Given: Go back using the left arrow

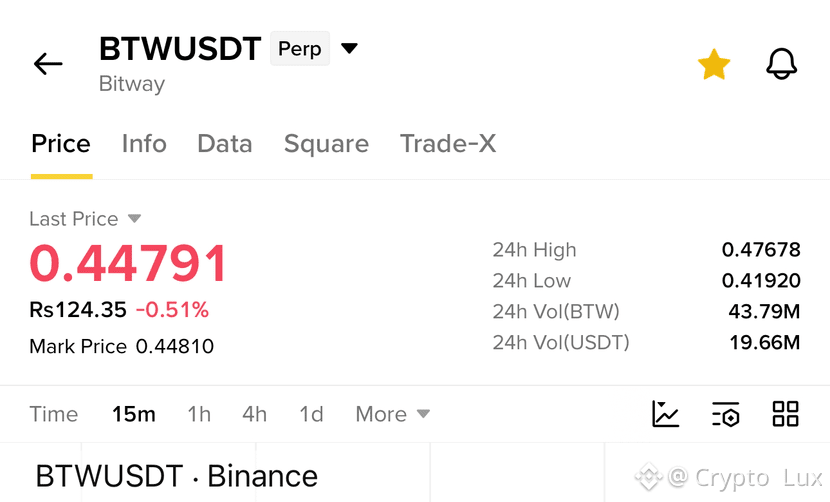Looking at the screenshot, I should pos(48,64).
